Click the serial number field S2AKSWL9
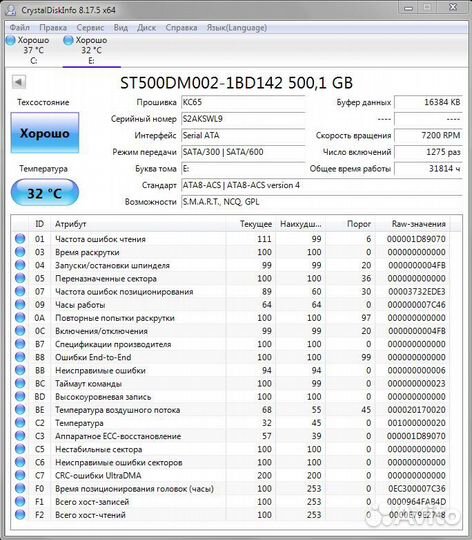This screenshot has width=472, height=540. 243,119
